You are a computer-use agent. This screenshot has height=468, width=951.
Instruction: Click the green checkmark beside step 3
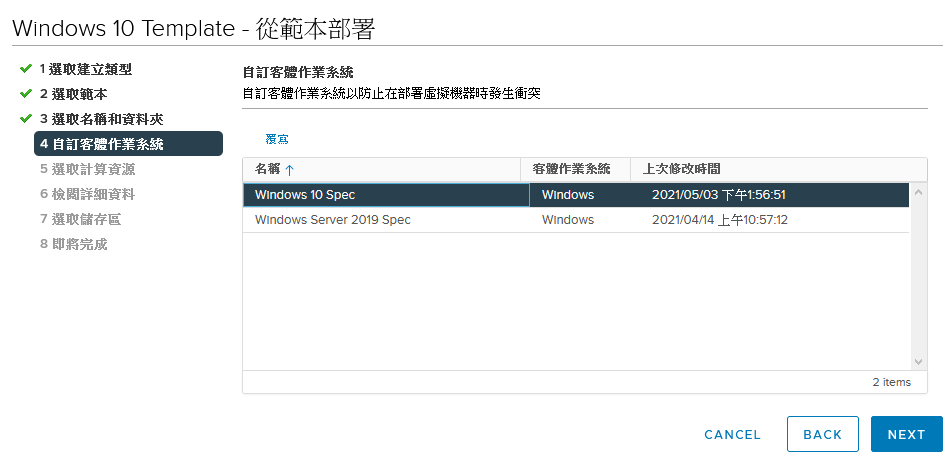[25, 119]
